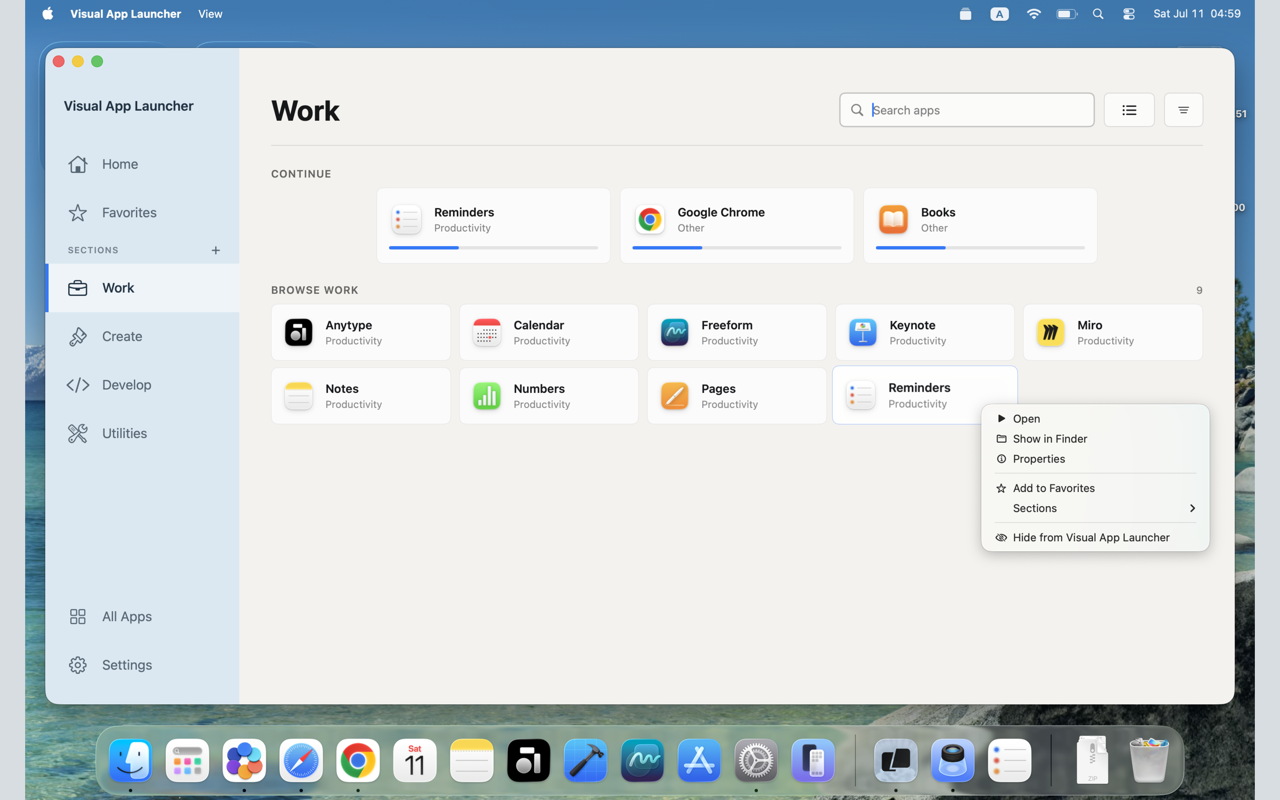Open Launchpad from the Dock
The image size is (1280, 800).
click(x=187, y=761)
